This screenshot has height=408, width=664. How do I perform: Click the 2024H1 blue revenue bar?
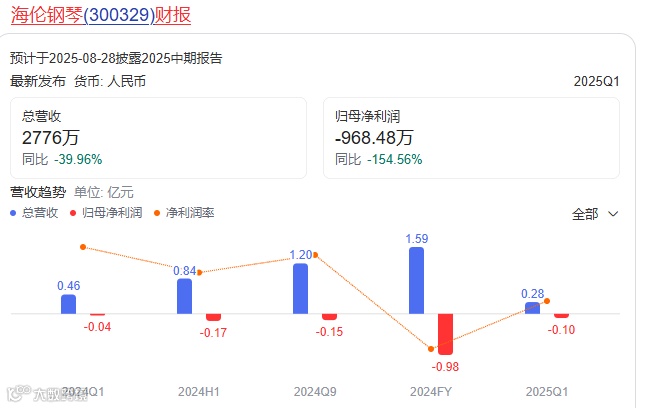(x=184, y=296)
